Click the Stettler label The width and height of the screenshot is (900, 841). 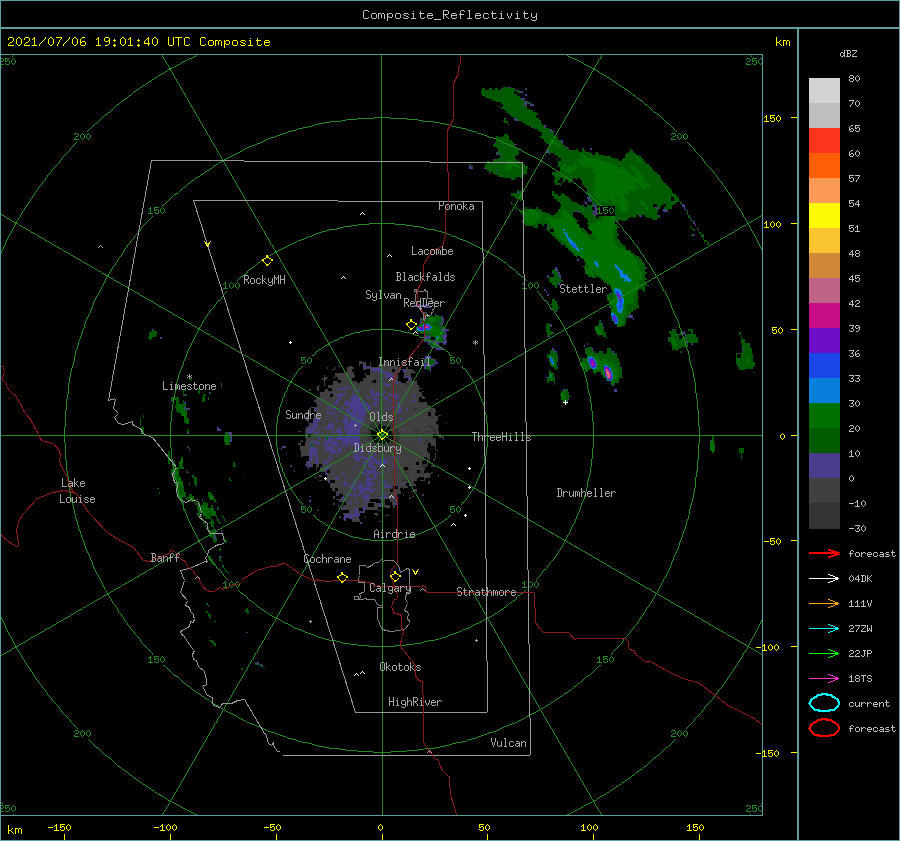(x=583, y=289)
